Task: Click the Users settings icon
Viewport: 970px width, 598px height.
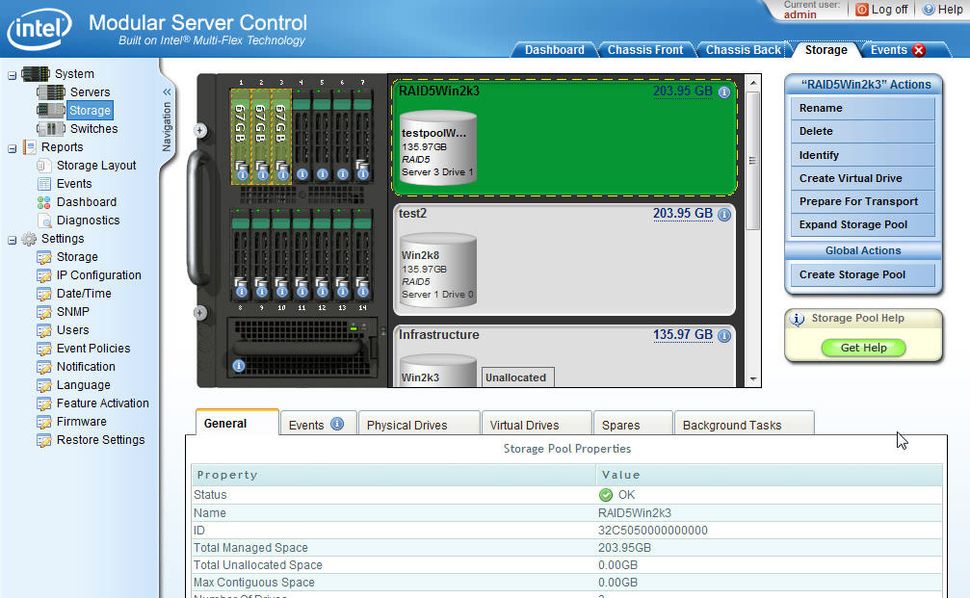Action: pos(43,330)
